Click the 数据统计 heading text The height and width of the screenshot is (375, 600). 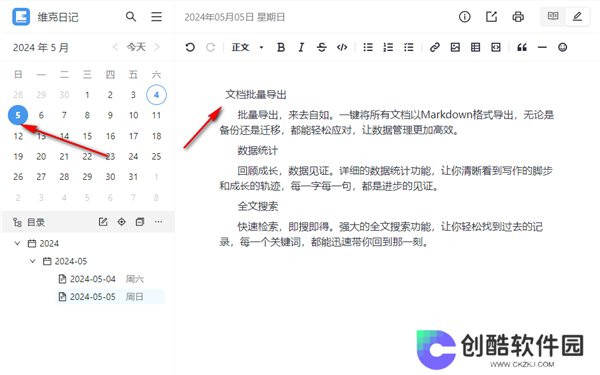click(258, 150)
